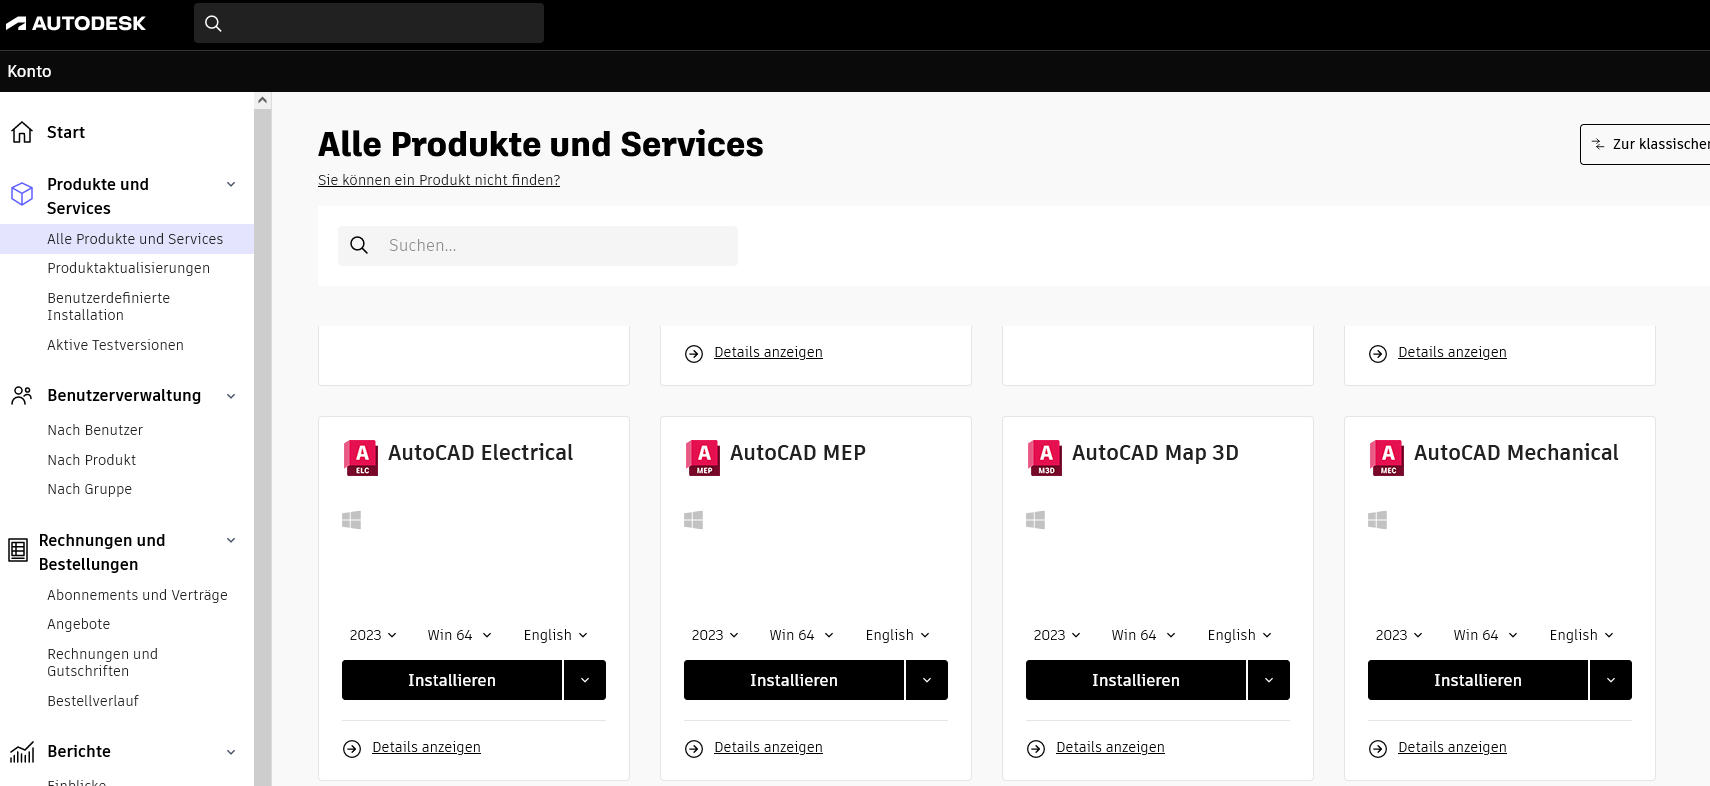Select Alle Produkte und Services menu item
Image resolution: width=1710 pixels, height=786 pixels.
127,239
